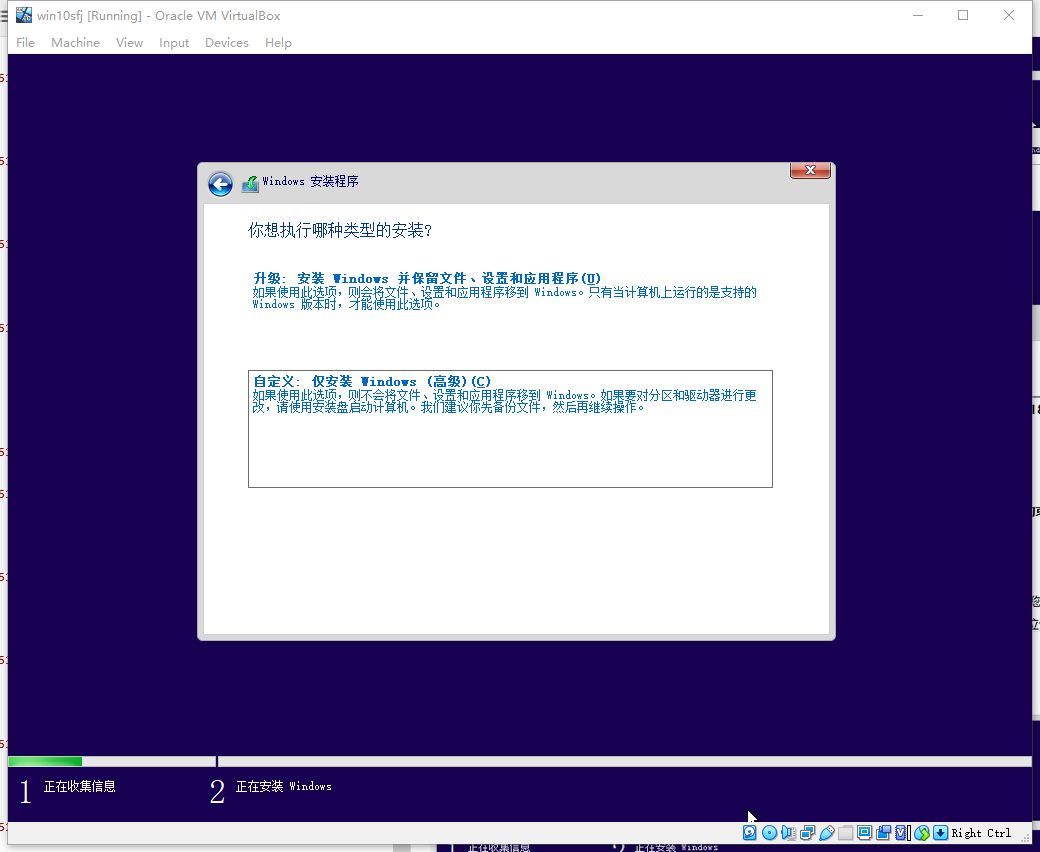Open the View menu
The height and width of the screenshot is (852, 1040).
click(129, 42)
